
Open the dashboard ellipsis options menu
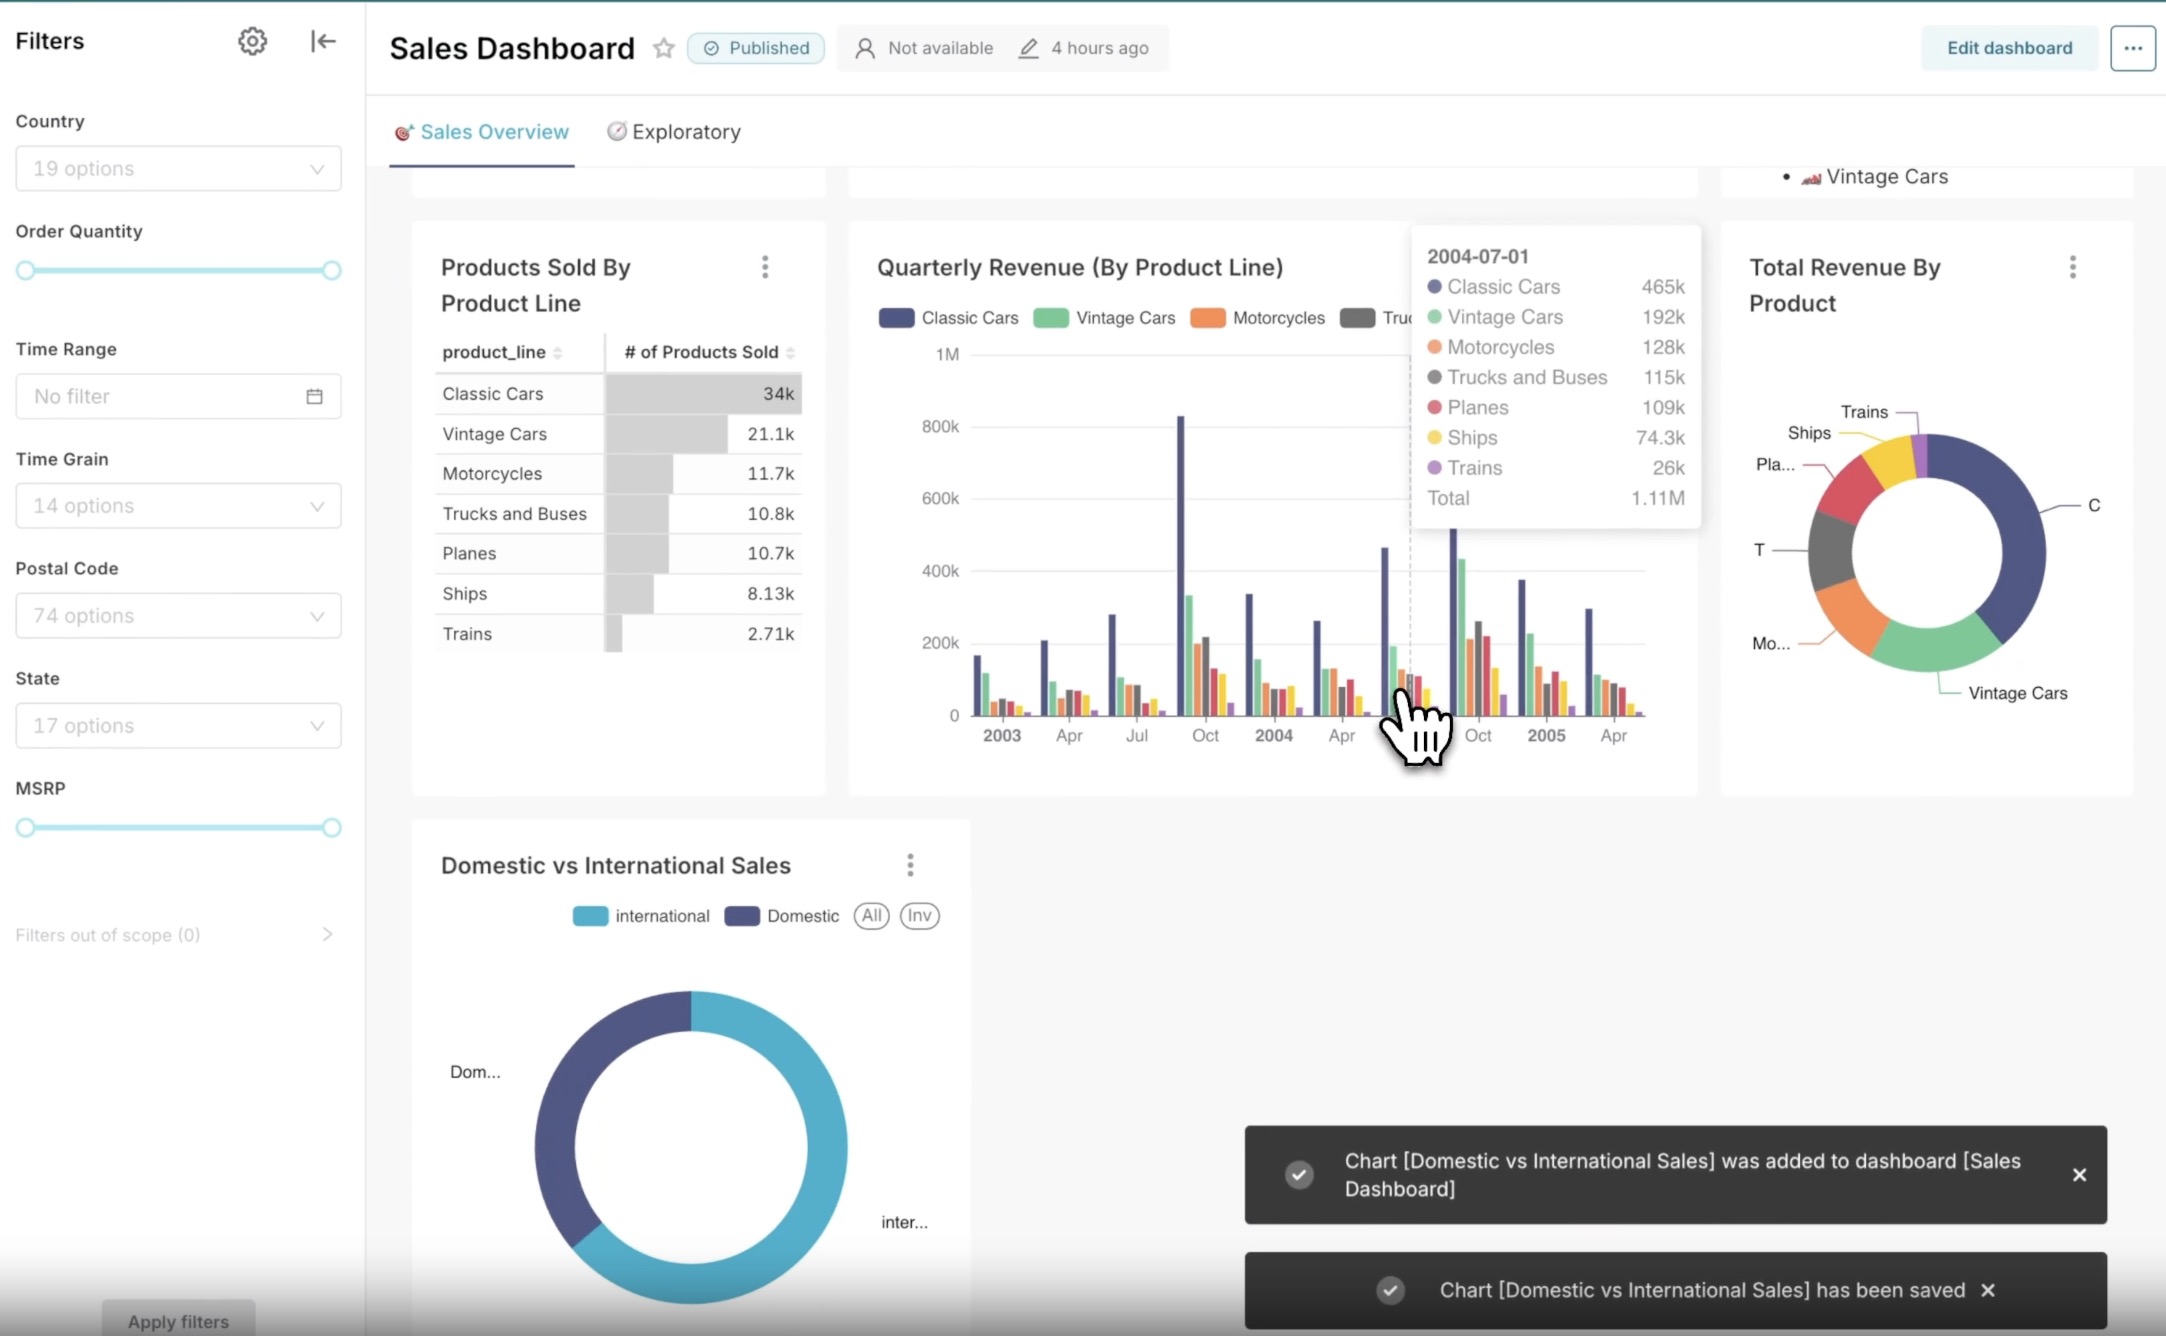2132,48
